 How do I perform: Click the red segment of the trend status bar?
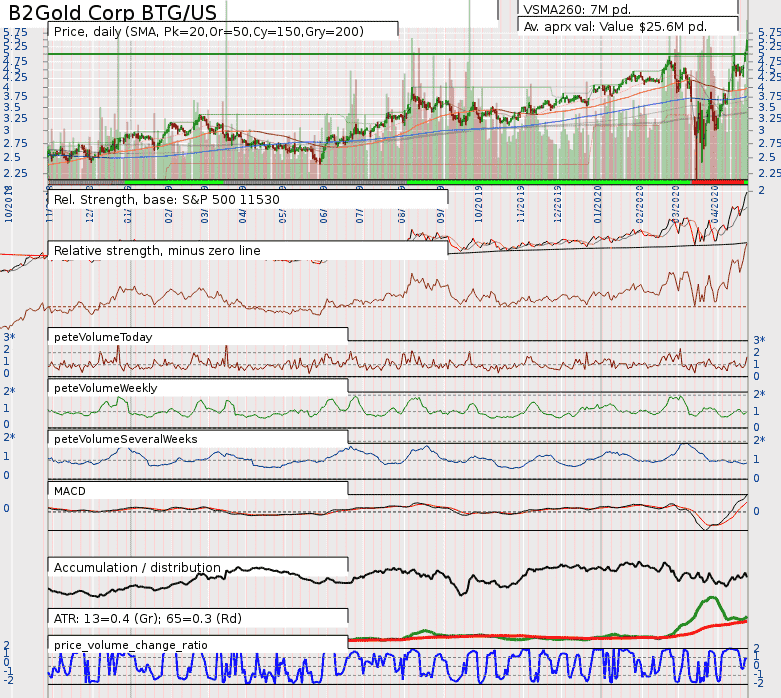click(717, 182)
